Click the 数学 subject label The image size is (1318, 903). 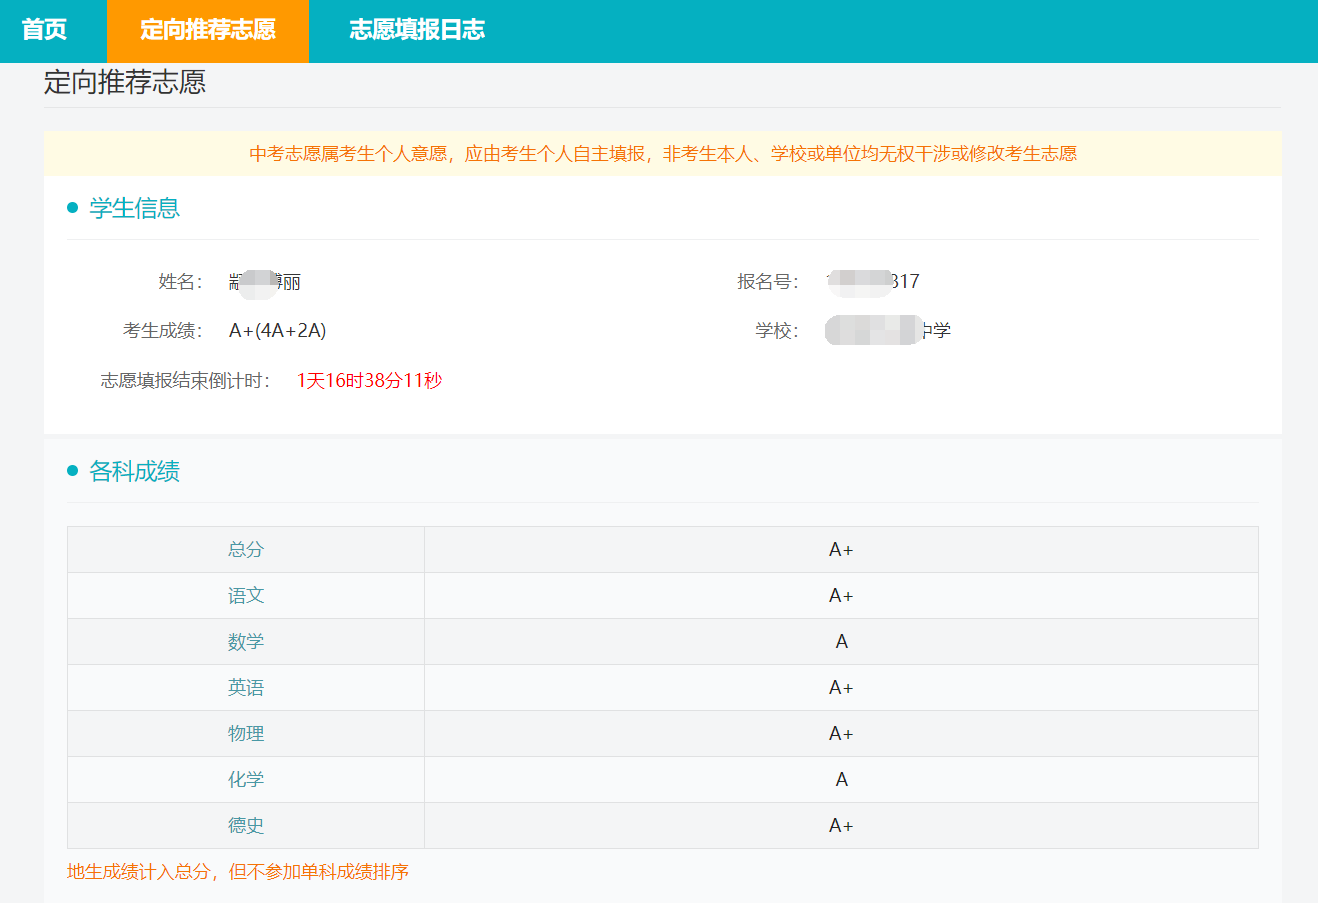(x=246, y=642)
